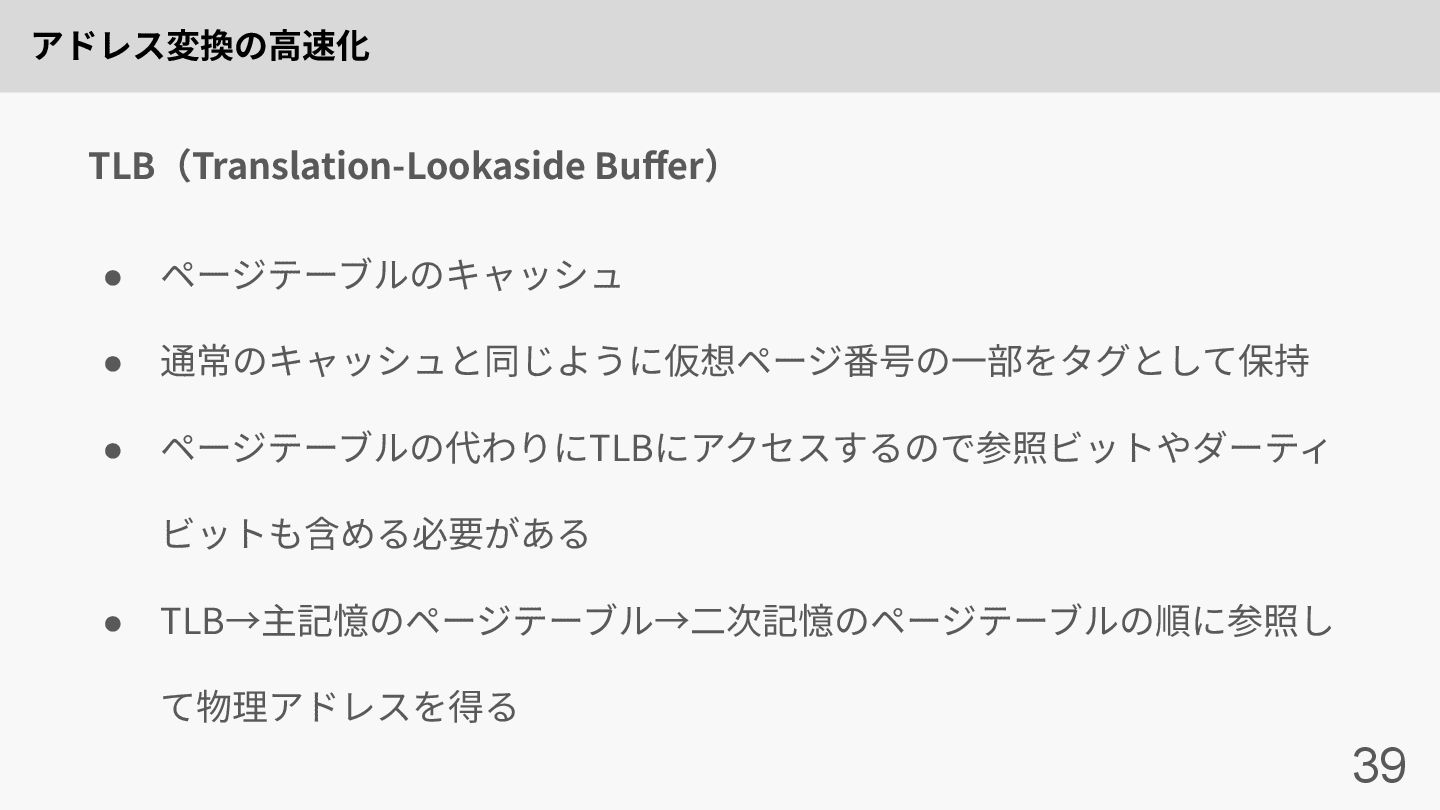Click the slide title アドレス変換の高速化
Image resolution: width=1440 pixels, height=810 pixels.
pos(201,46)
